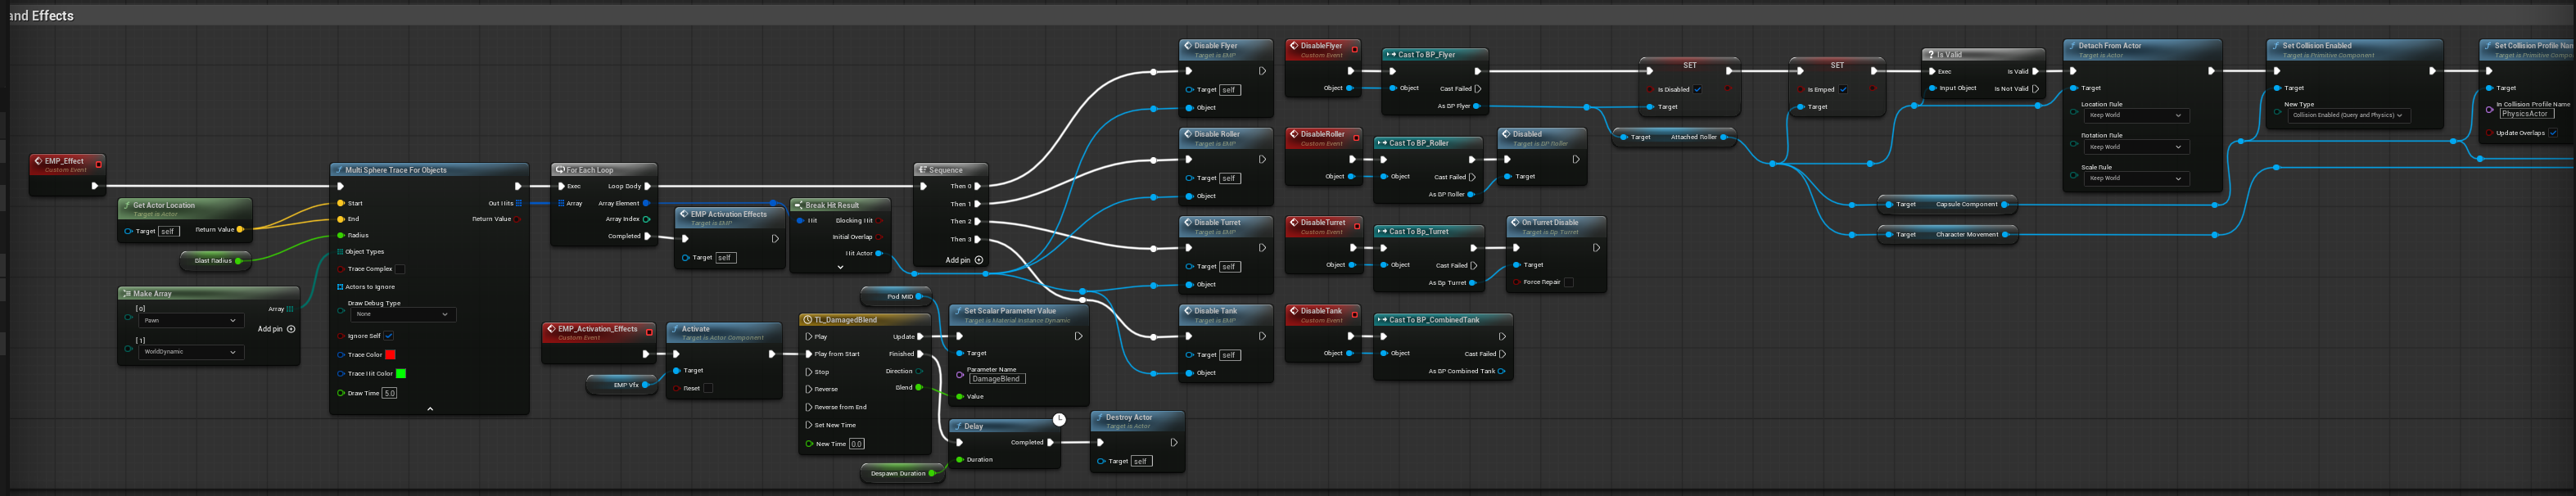Toggle the Is Emped checkbox in SET node
Image resolution: width=2576 pixels, height=496 pixels.
pyautogui.click(x=1843, y=89)
